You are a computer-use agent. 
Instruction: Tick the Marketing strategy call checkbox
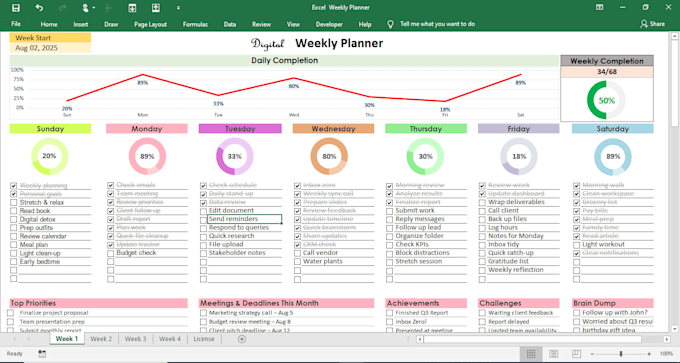[203, 313]
